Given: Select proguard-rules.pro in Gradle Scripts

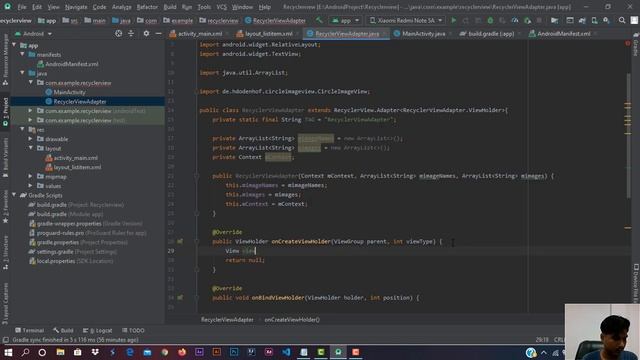Looking at the screenshot, I should click(60, 233).
